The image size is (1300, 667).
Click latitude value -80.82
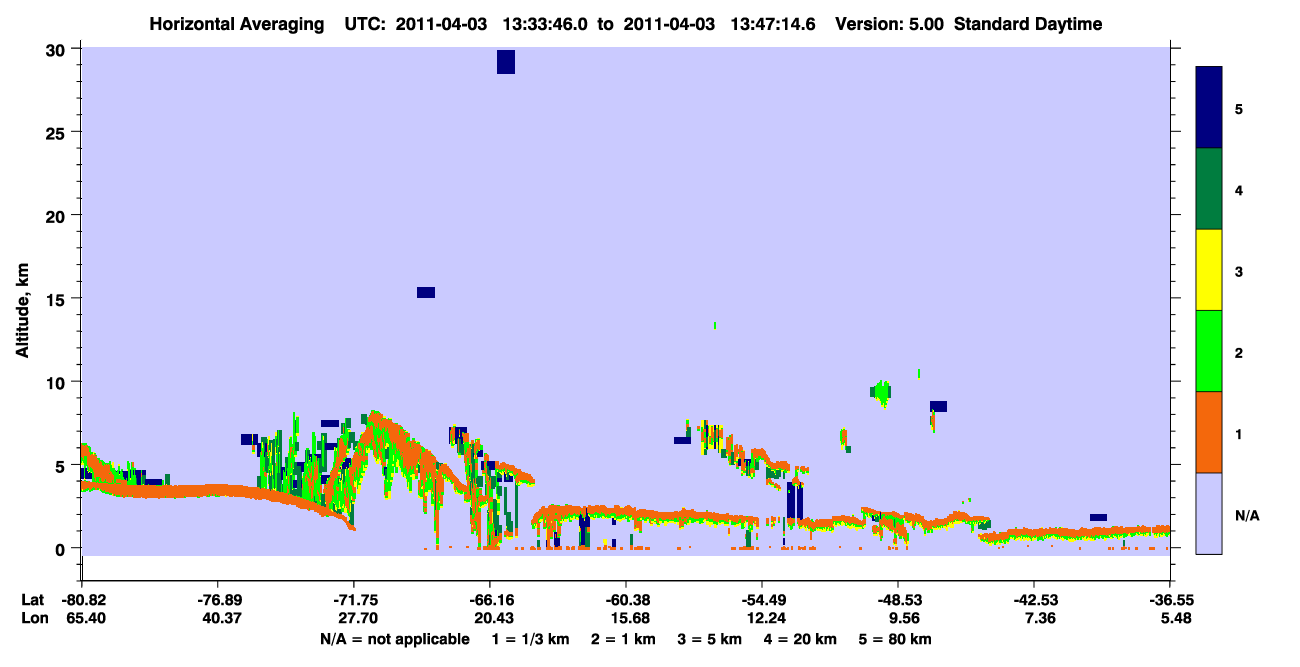(82, 600)
